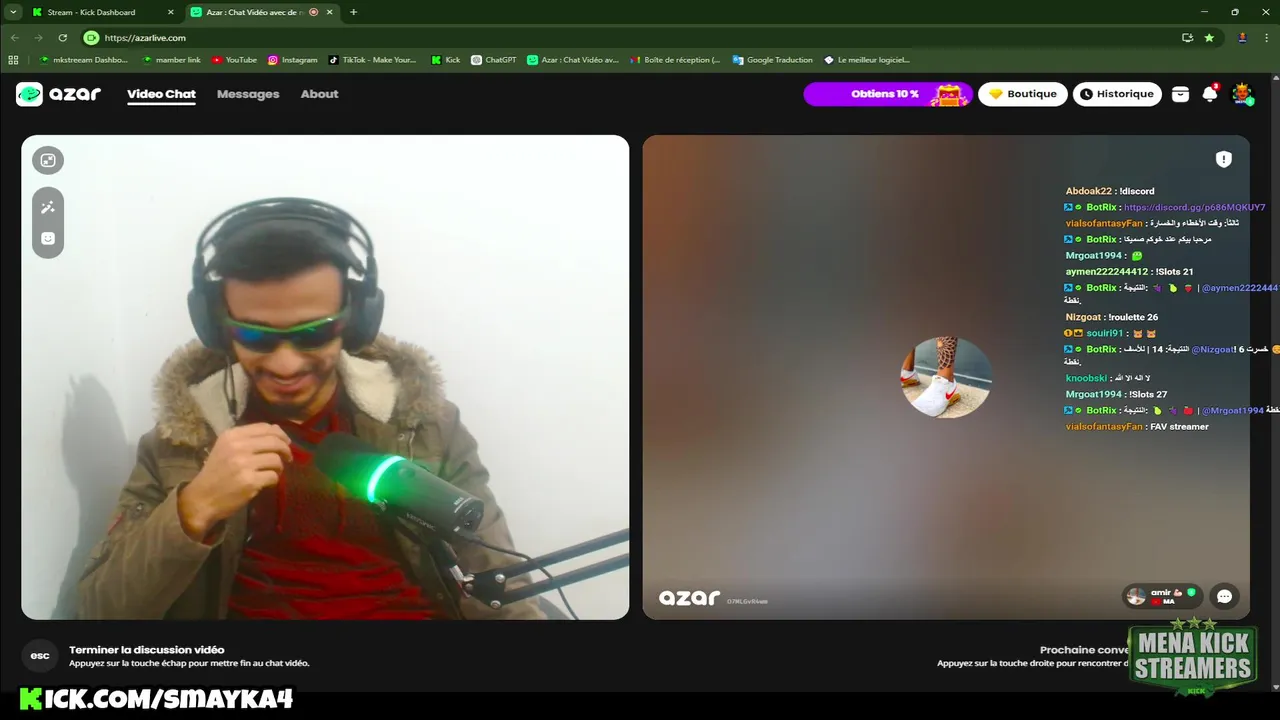This screenshot has height=720, width=1280.
Task: Open mkstream Dashboard bookmark
Action: (83, 60)
